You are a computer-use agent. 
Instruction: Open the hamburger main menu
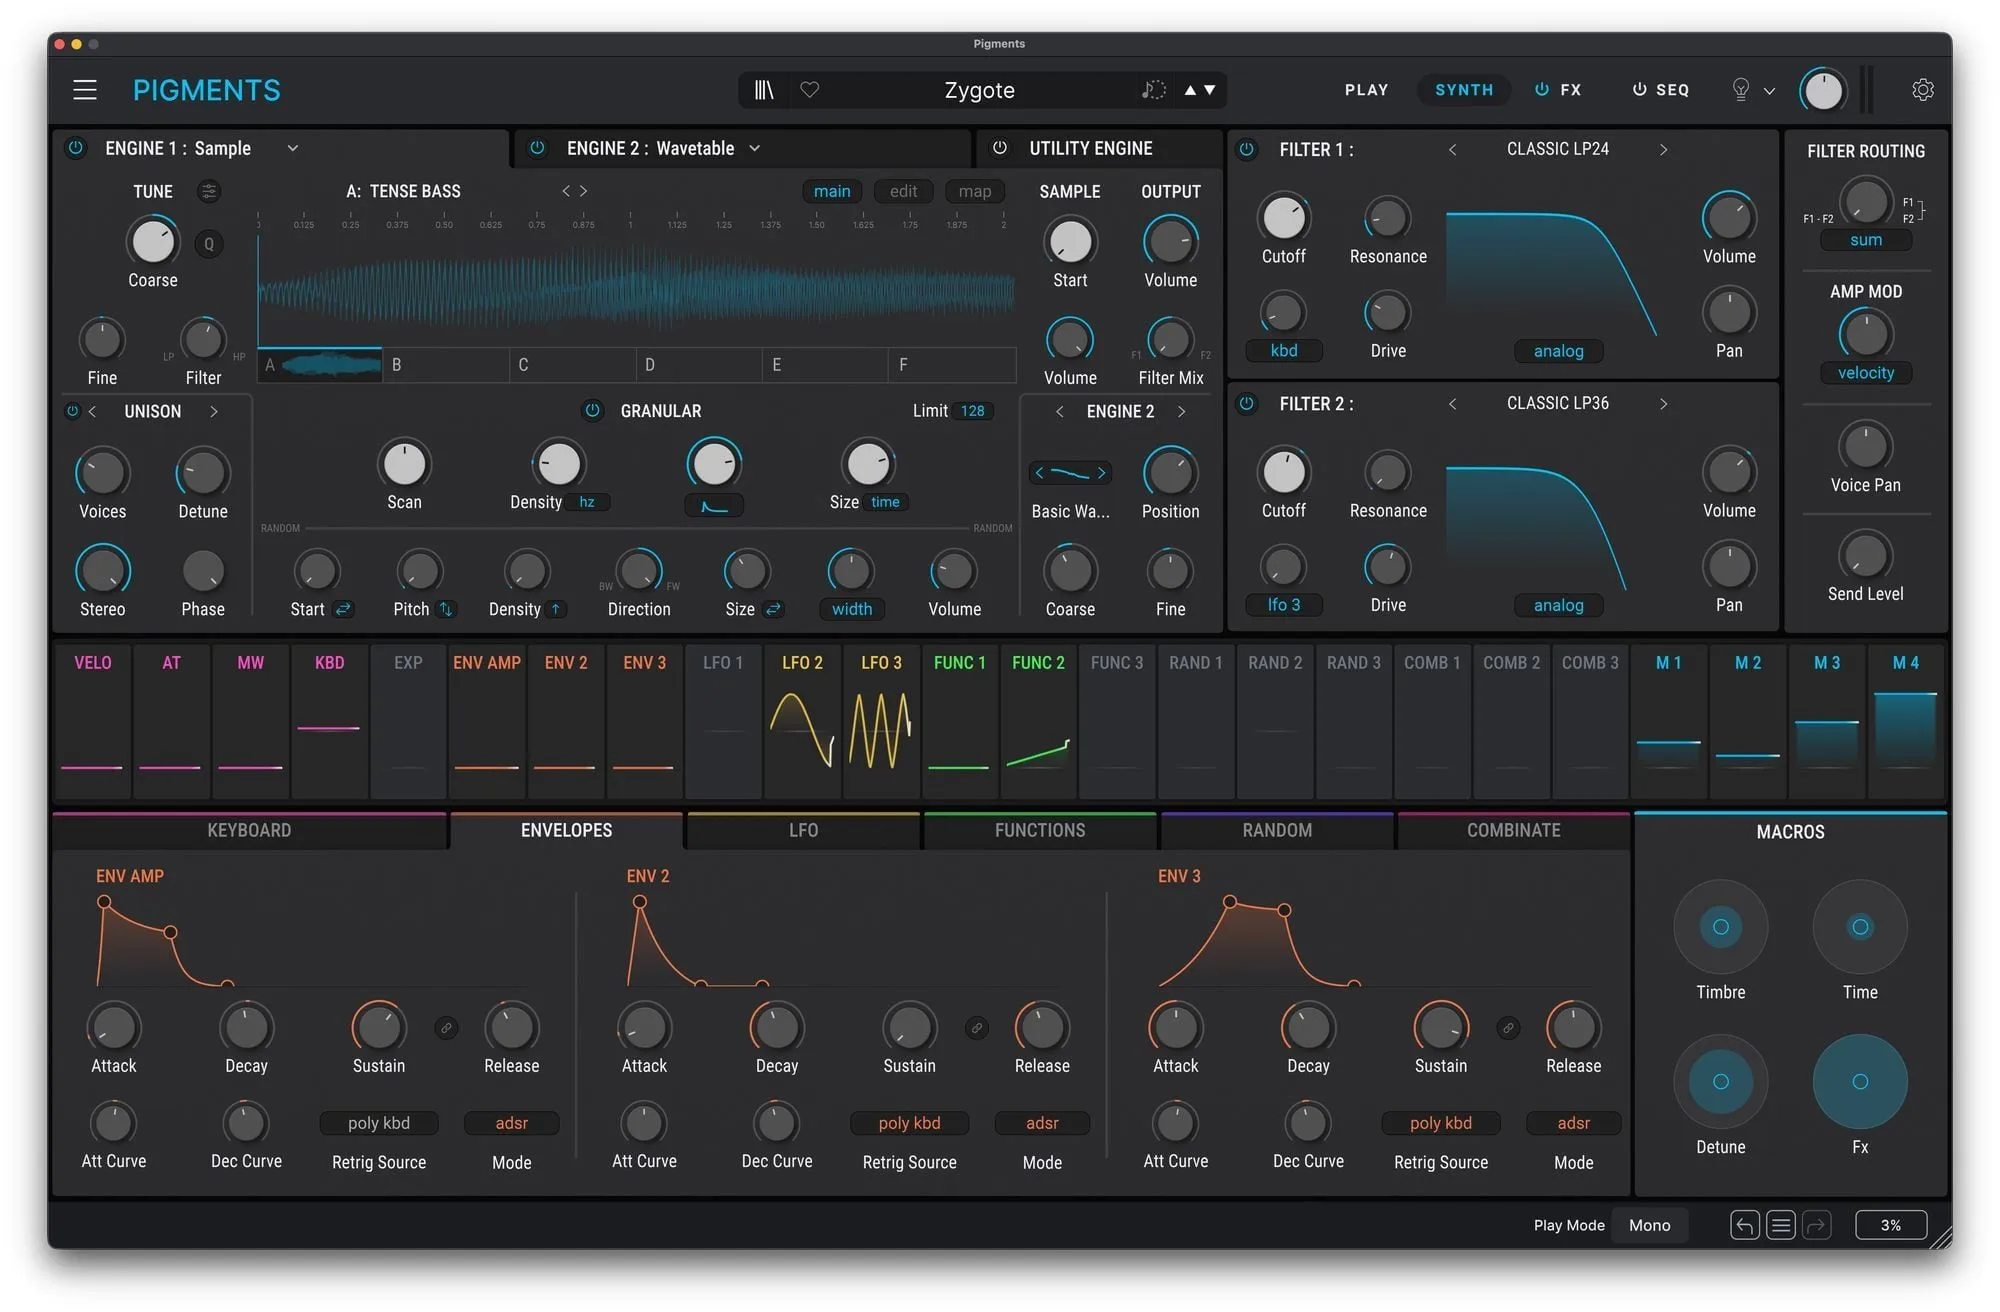[85, 90]
